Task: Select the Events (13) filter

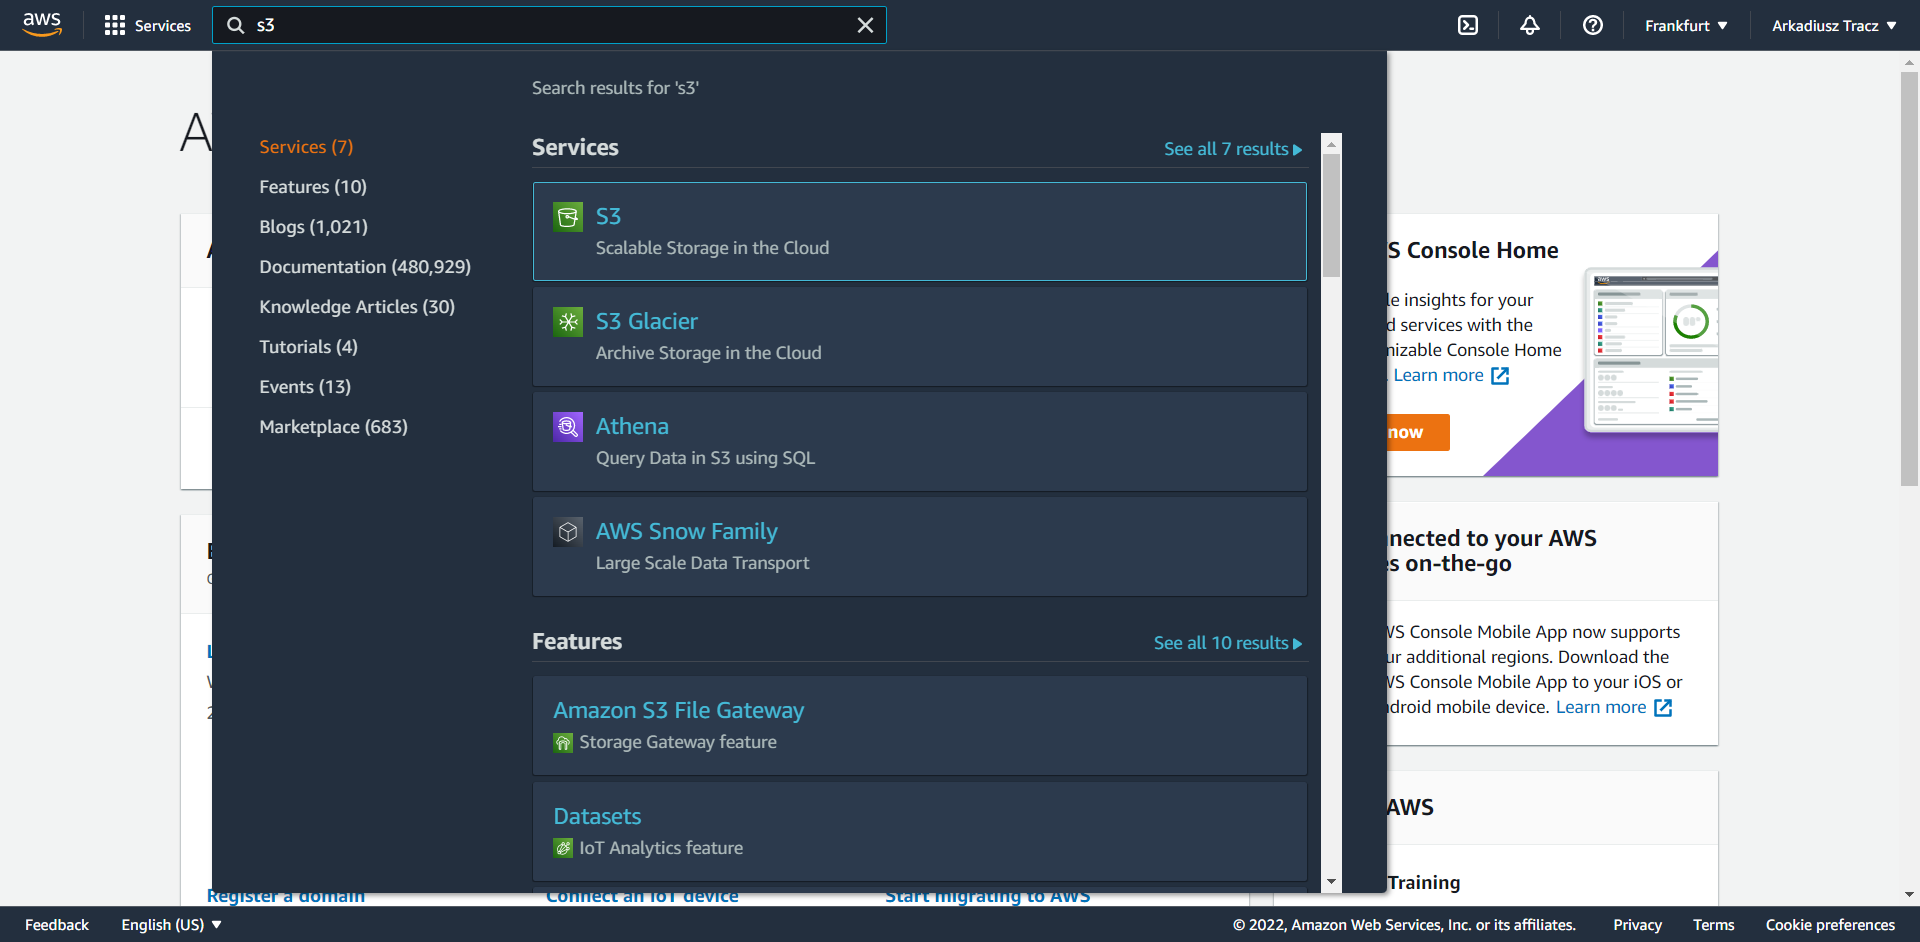Action: [305, 387]
